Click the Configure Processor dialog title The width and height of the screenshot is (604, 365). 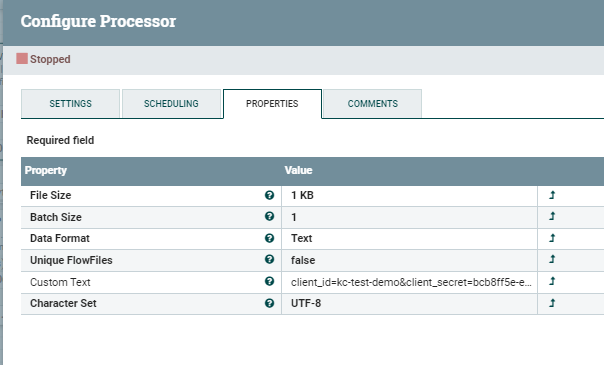tap(98, 22)
